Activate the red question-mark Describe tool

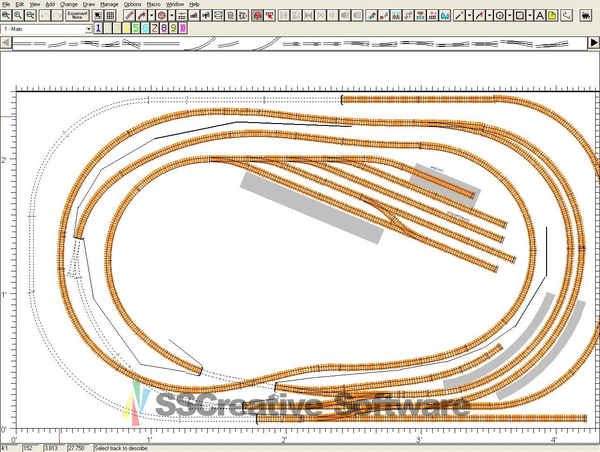click(x=258, y=16)
